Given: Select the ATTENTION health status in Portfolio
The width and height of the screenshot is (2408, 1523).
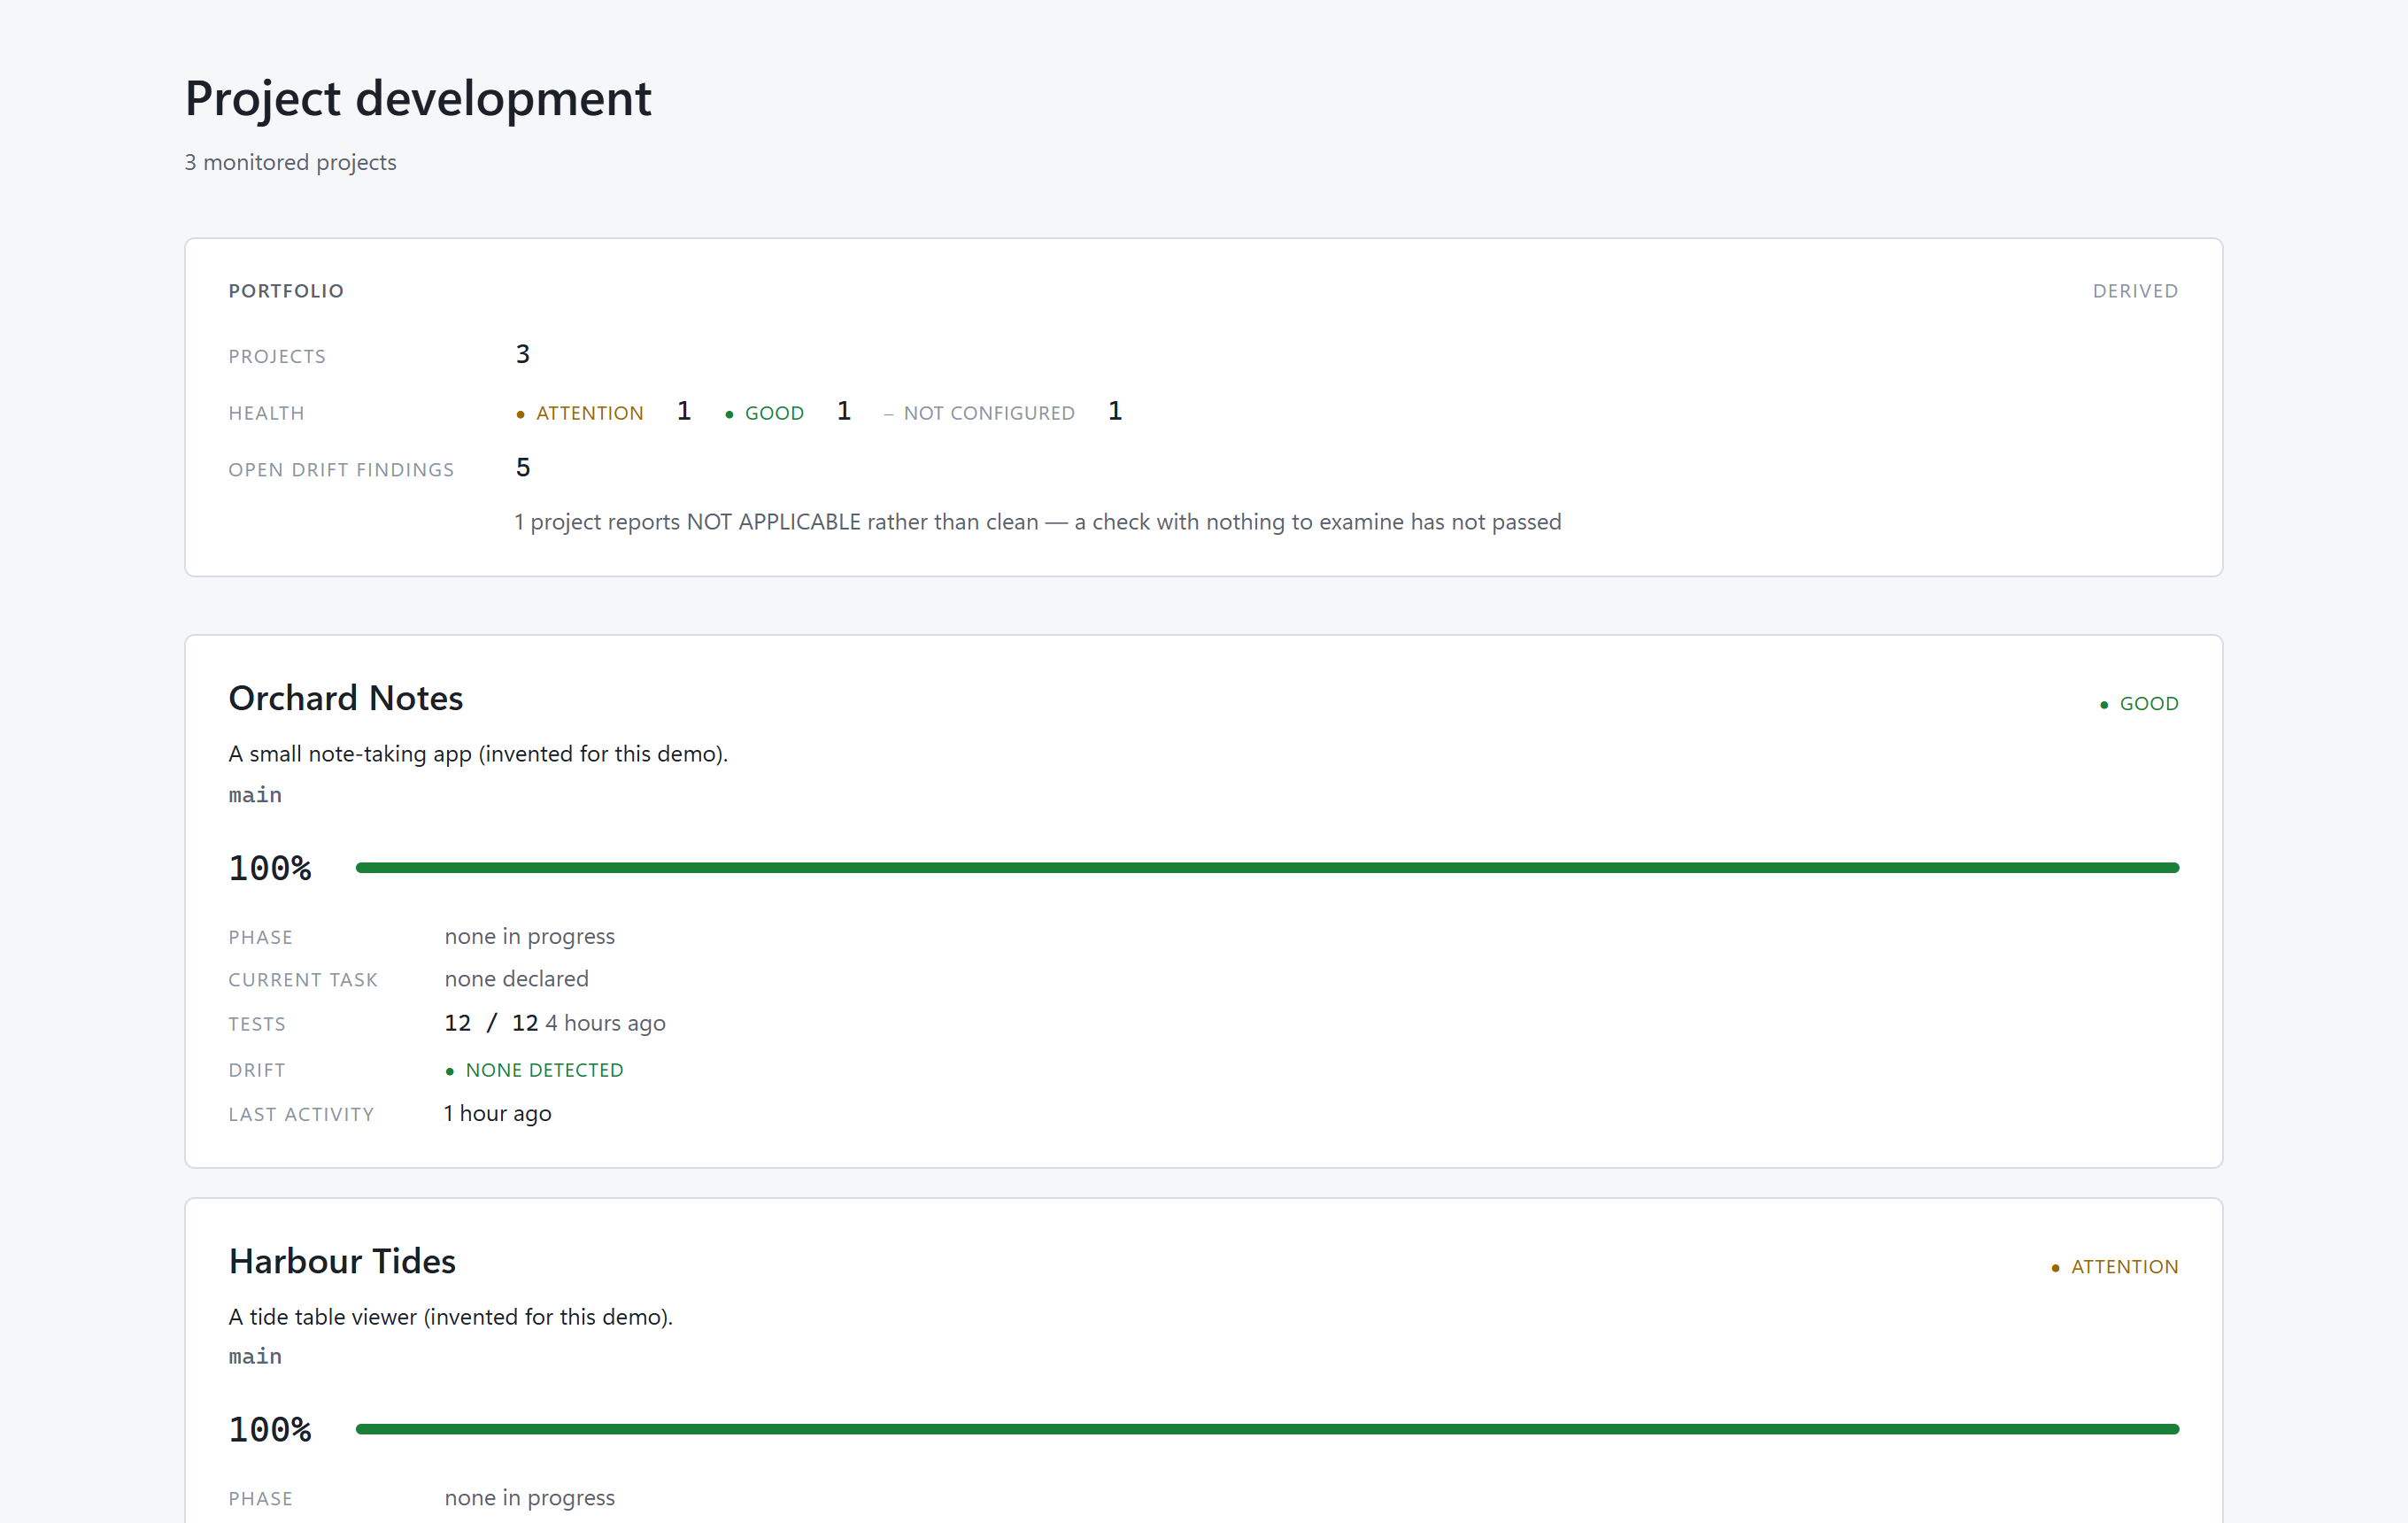Looking at the screenshot, I should 580,413.
